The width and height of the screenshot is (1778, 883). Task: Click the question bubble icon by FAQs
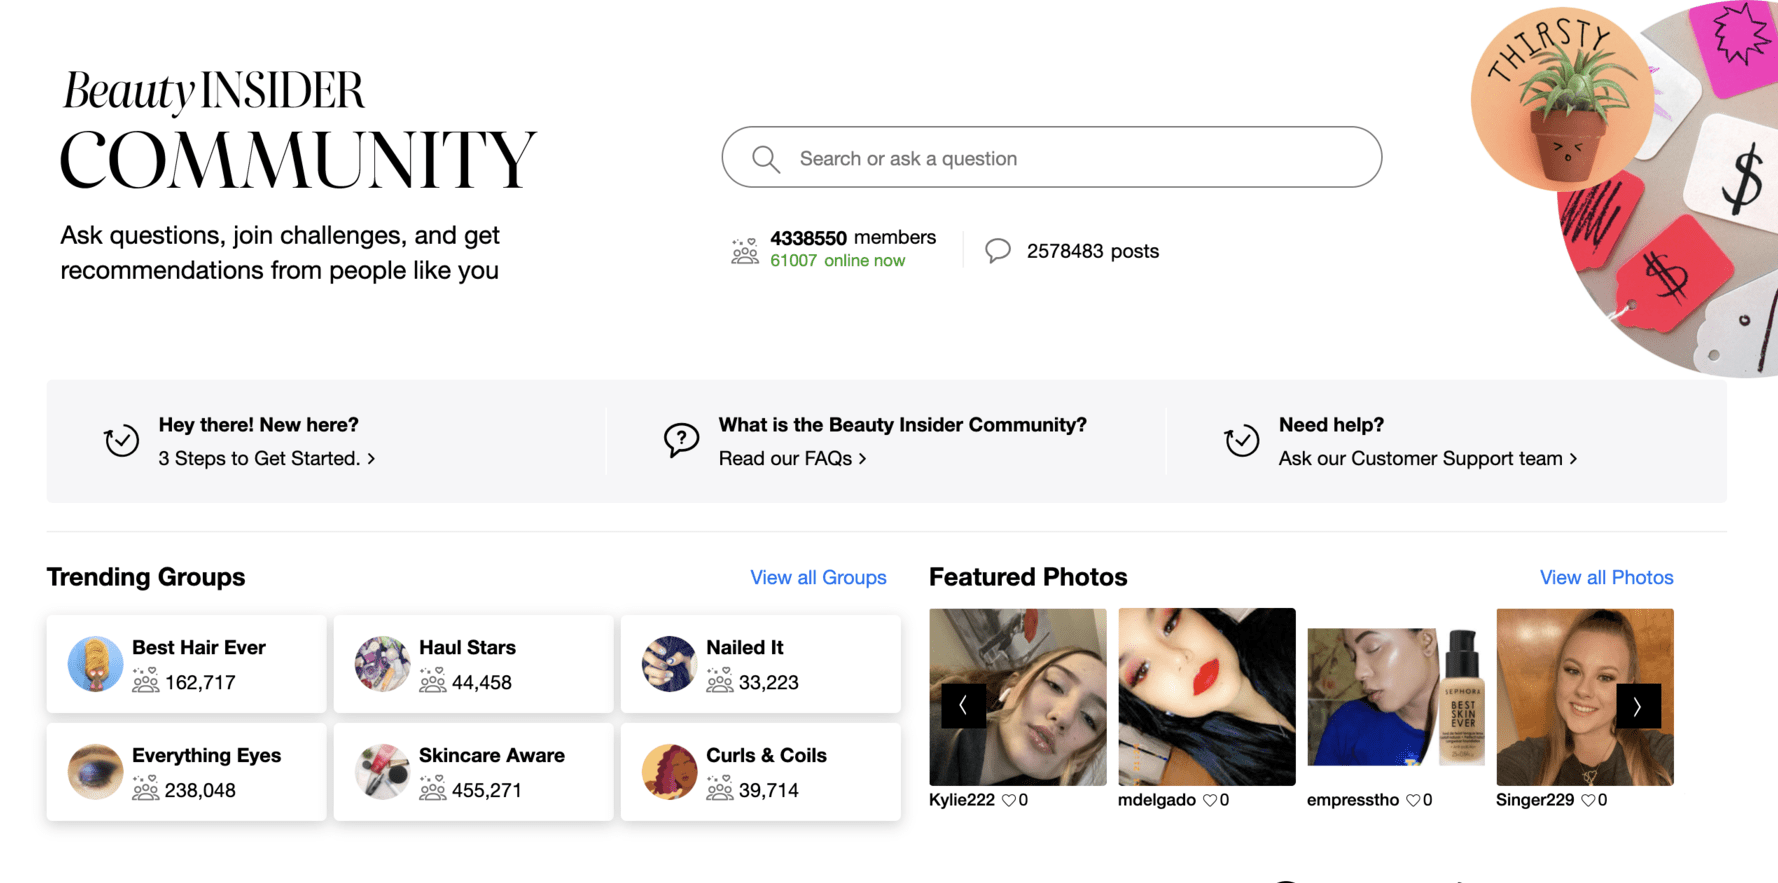(681, 440)
